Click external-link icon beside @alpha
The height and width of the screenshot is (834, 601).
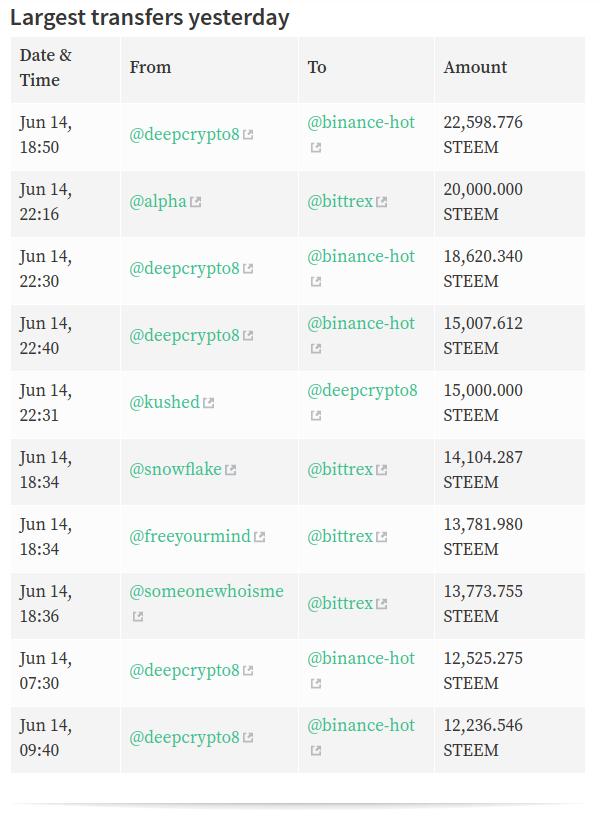coord(196,202)
